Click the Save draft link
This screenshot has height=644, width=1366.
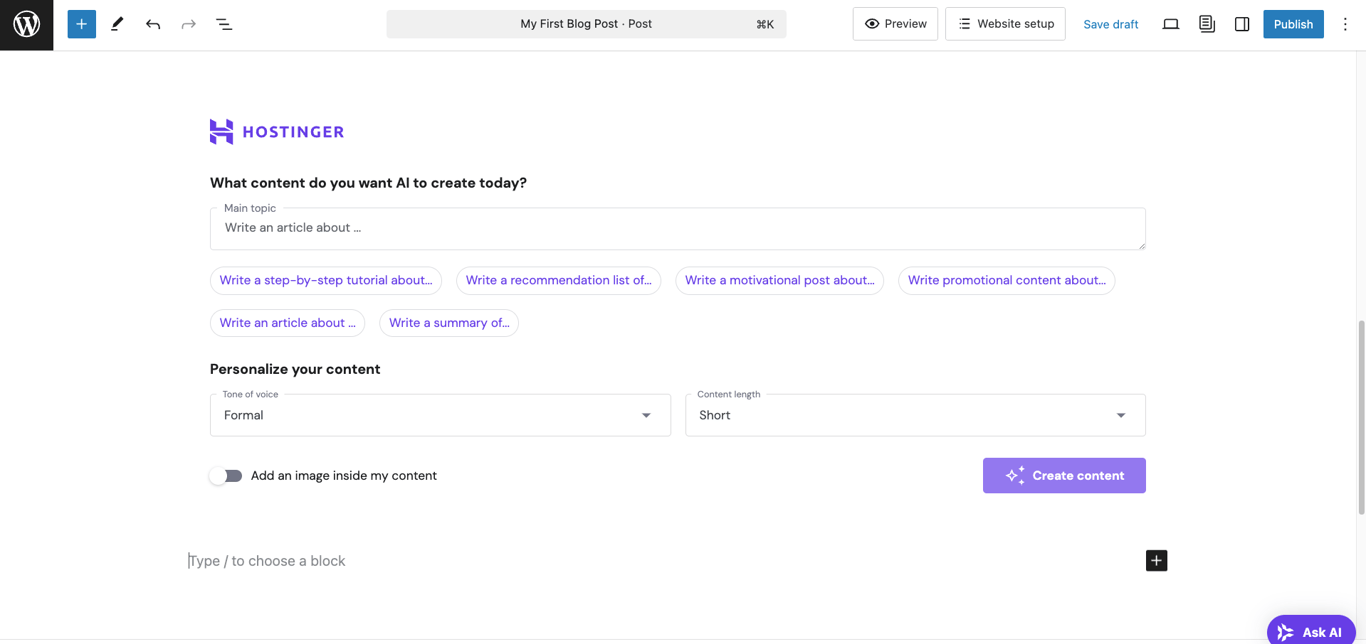click(x=1110, y=23)
